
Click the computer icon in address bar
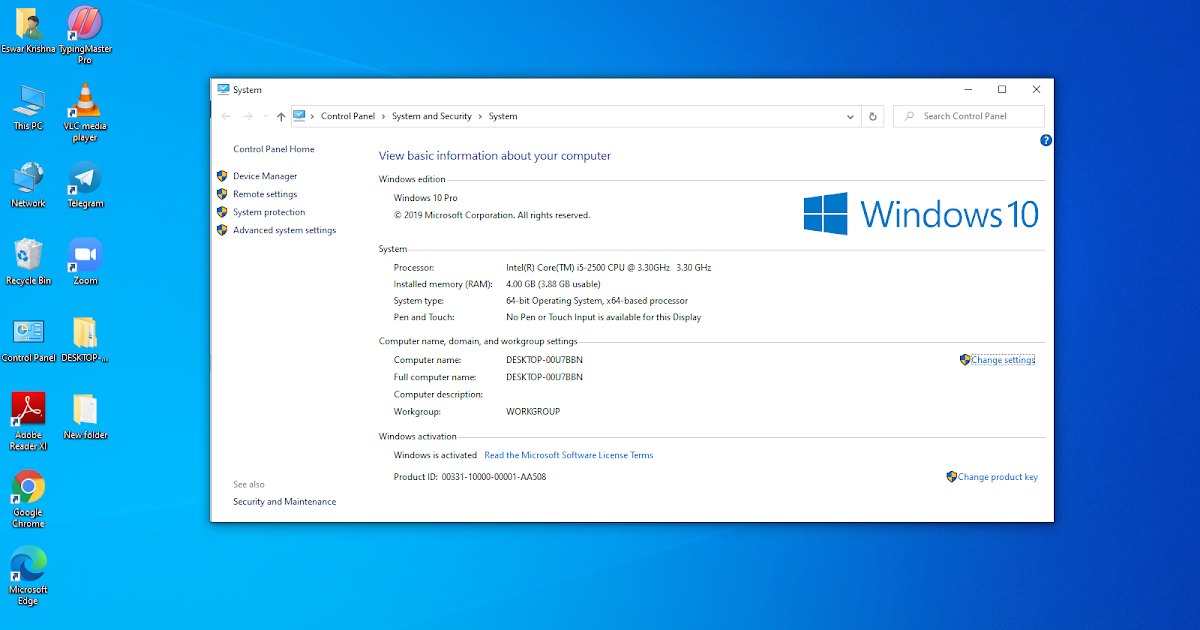[299, 116]
